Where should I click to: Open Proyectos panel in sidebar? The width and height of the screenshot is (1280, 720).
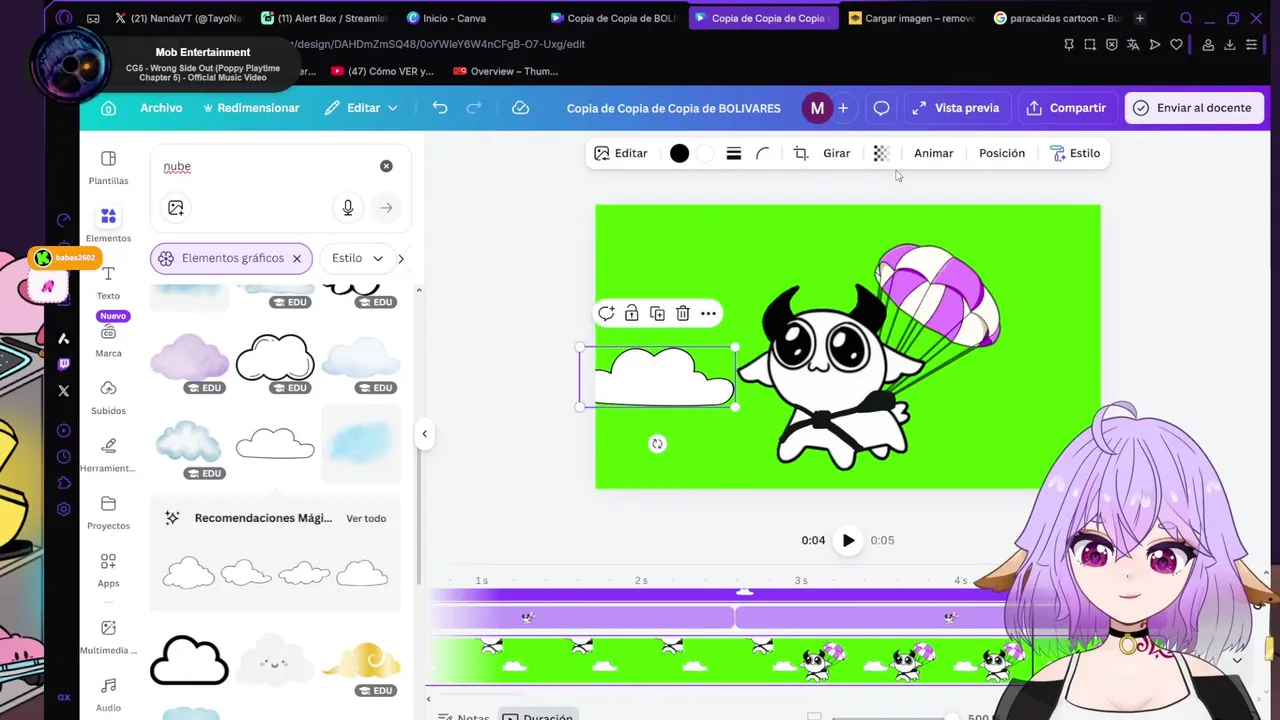point(108,513)
